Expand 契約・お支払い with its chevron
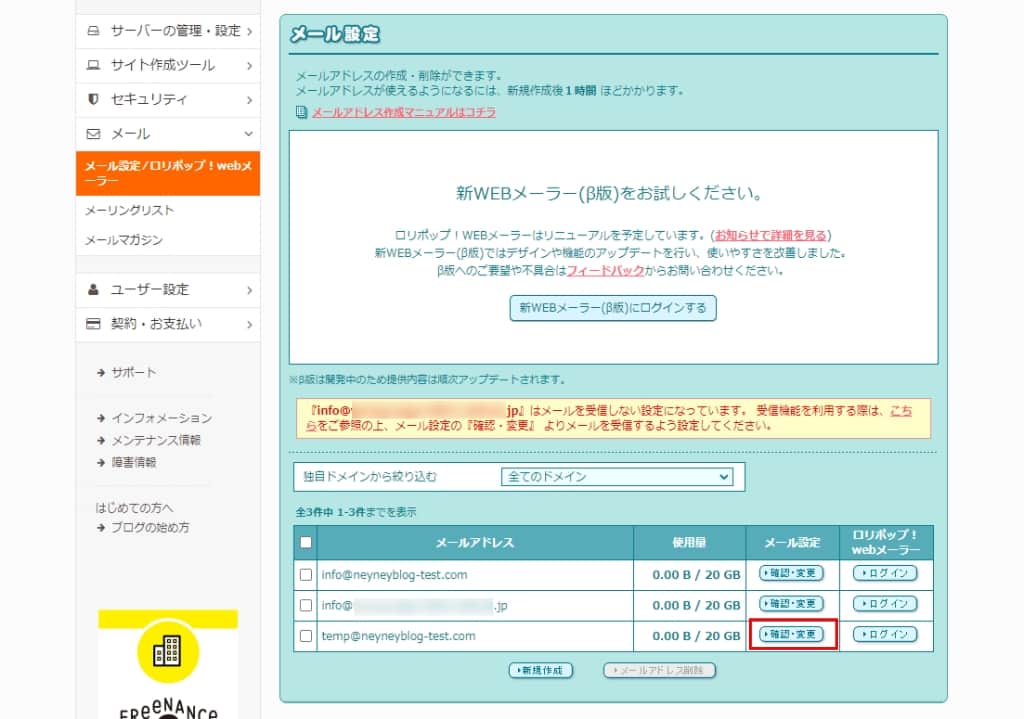This screenshot has width=1024, height=719. click(x=249, y=324)
